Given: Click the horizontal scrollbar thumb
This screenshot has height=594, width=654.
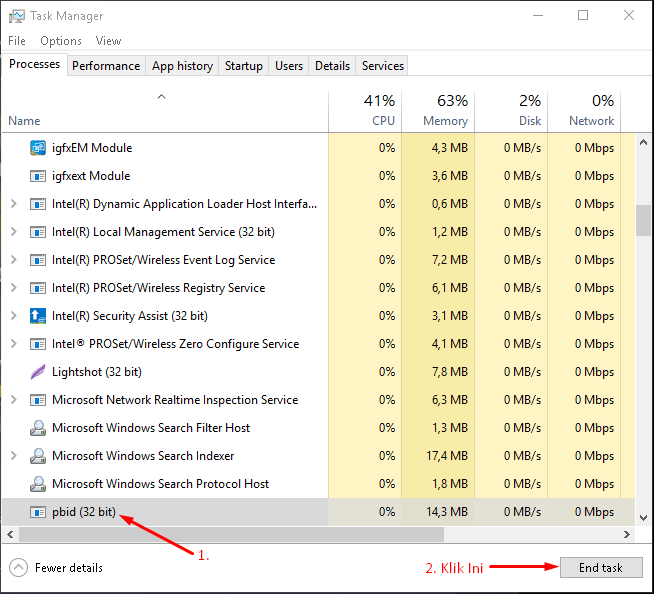Looking at the screenshot, I should point(231,534).
